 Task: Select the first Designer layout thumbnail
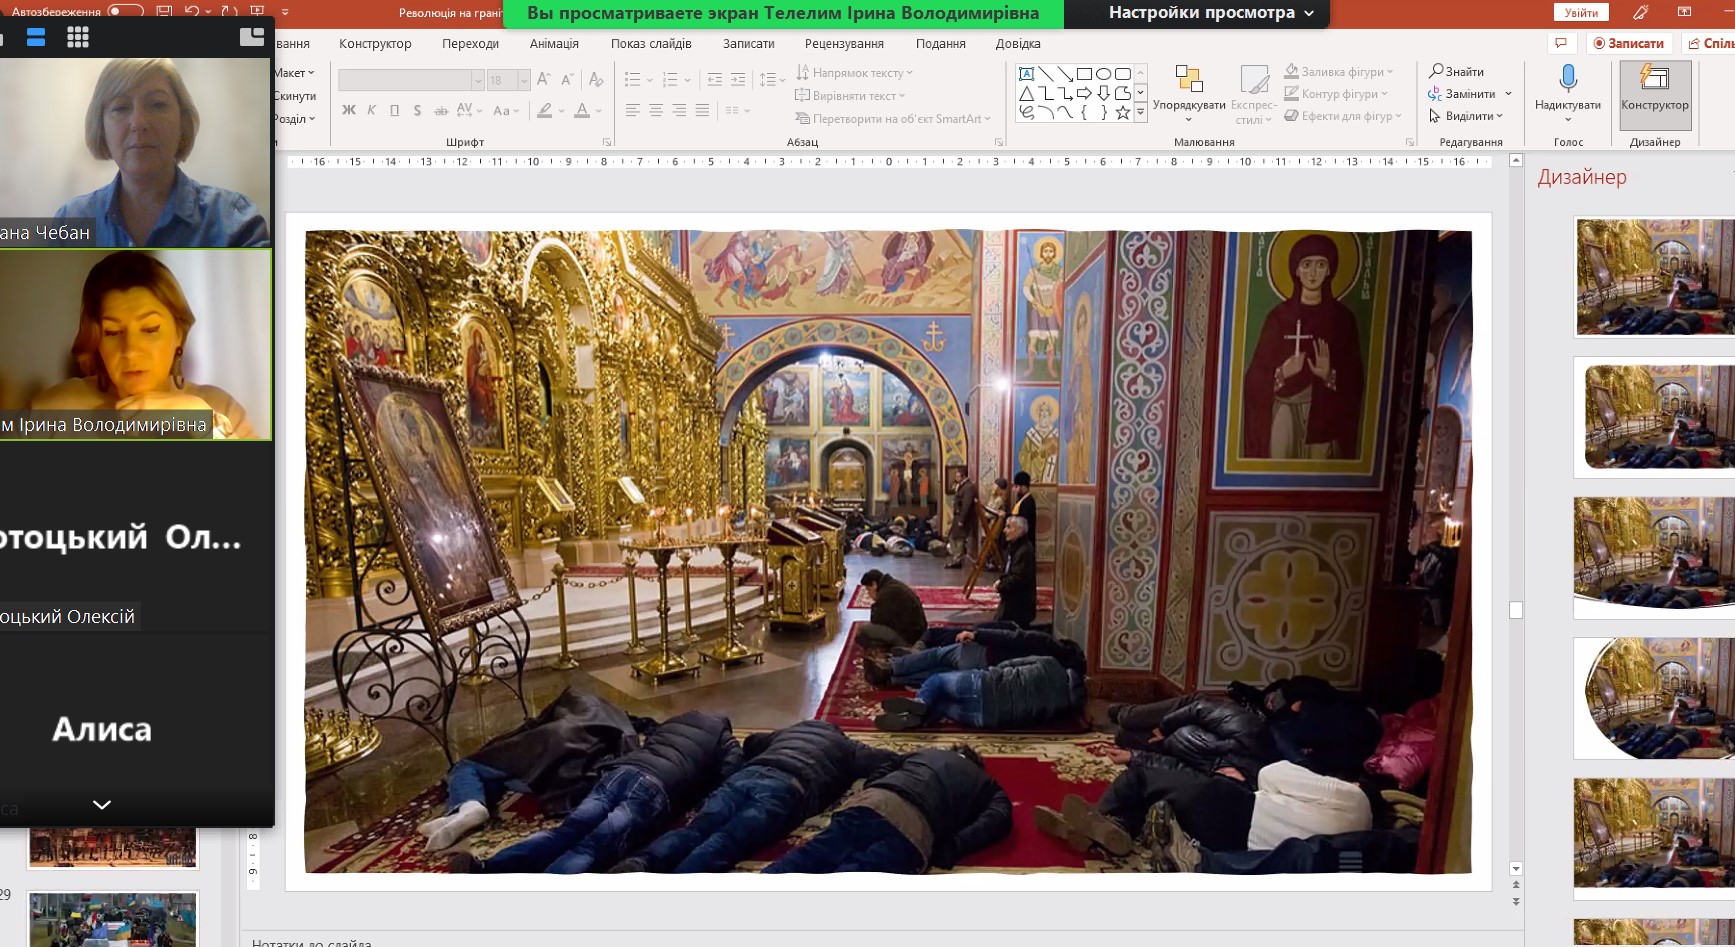(x=1654, y=277)
